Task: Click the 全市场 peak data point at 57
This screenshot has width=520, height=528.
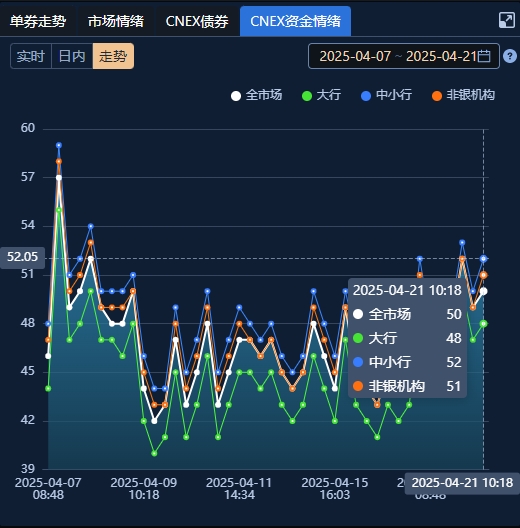Action: point(59,177)
